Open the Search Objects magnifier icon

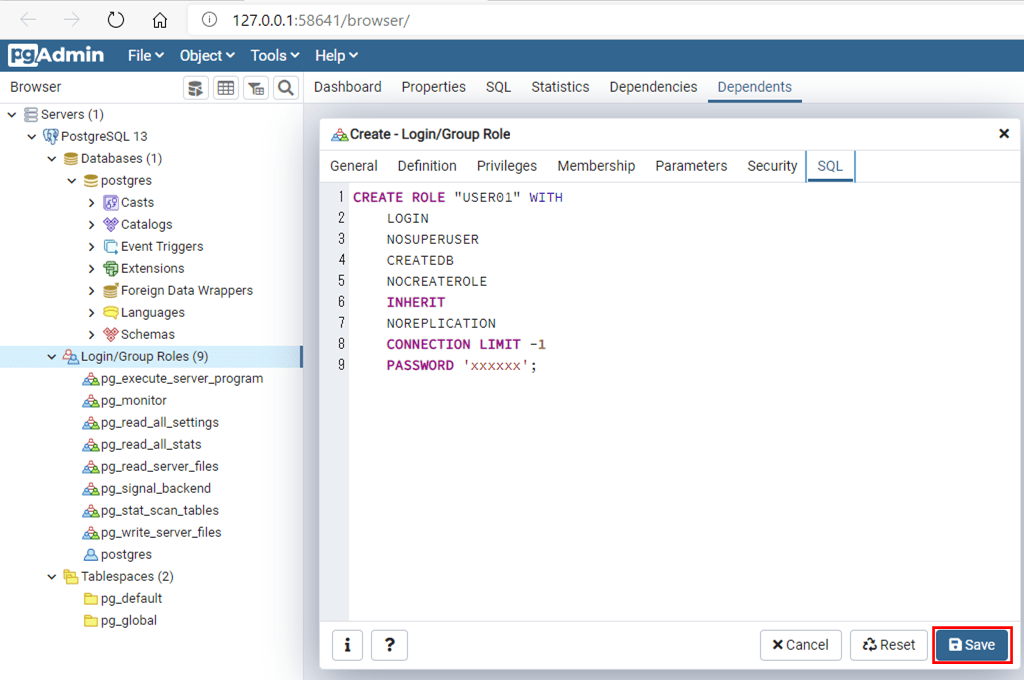286,88
